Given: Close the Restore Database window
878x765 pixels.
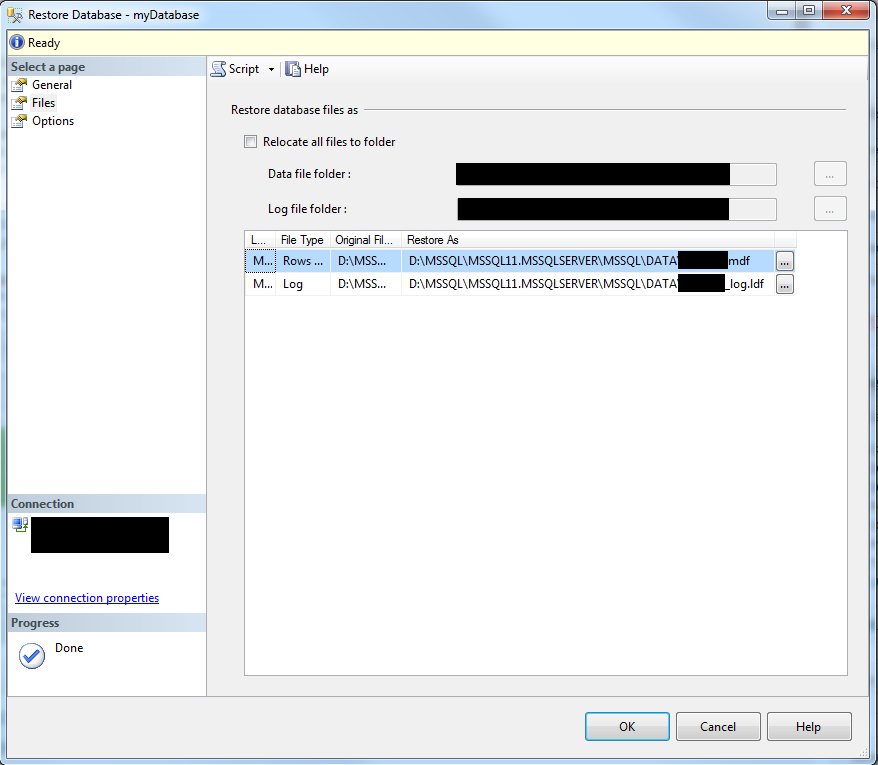Looking at the screenshot, I should [846, 10].
